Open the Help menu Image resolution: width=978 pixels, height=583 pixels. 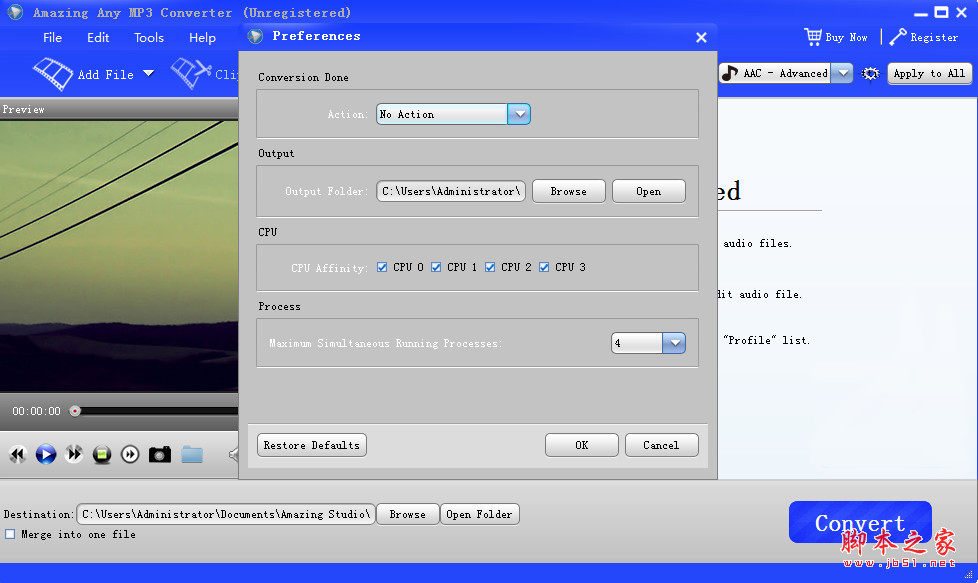coord(203,37)
